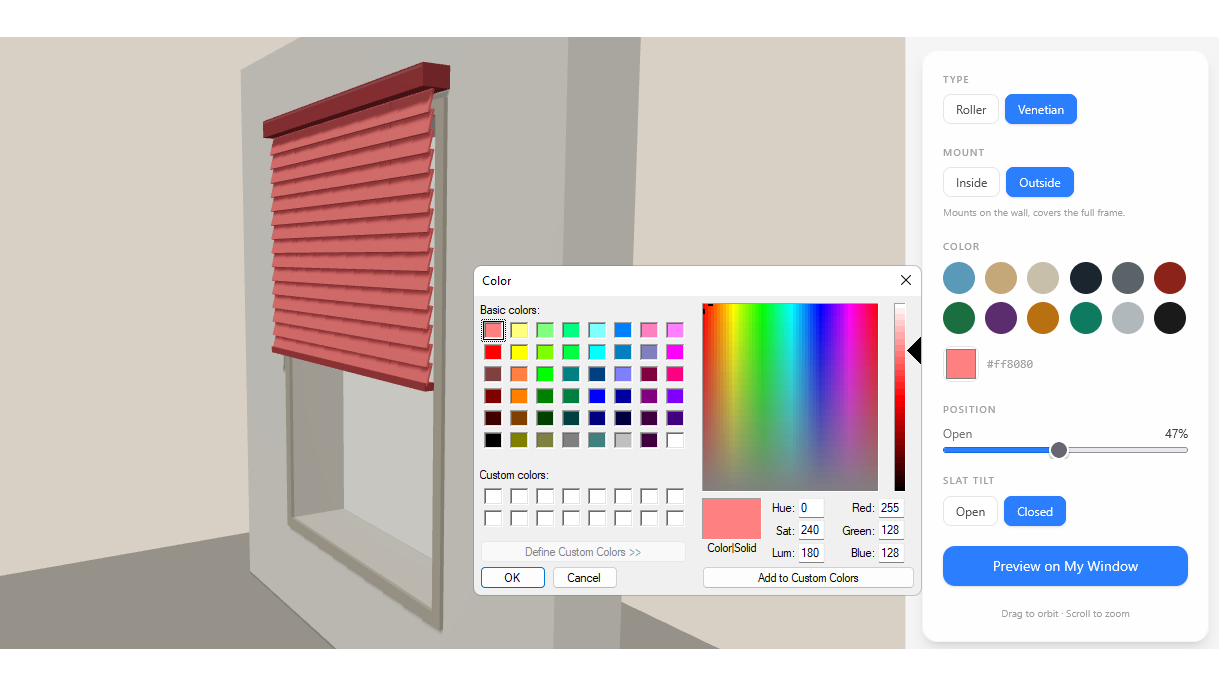
Task: Close the Color dialog with the X
Action: tap(906, 281)
